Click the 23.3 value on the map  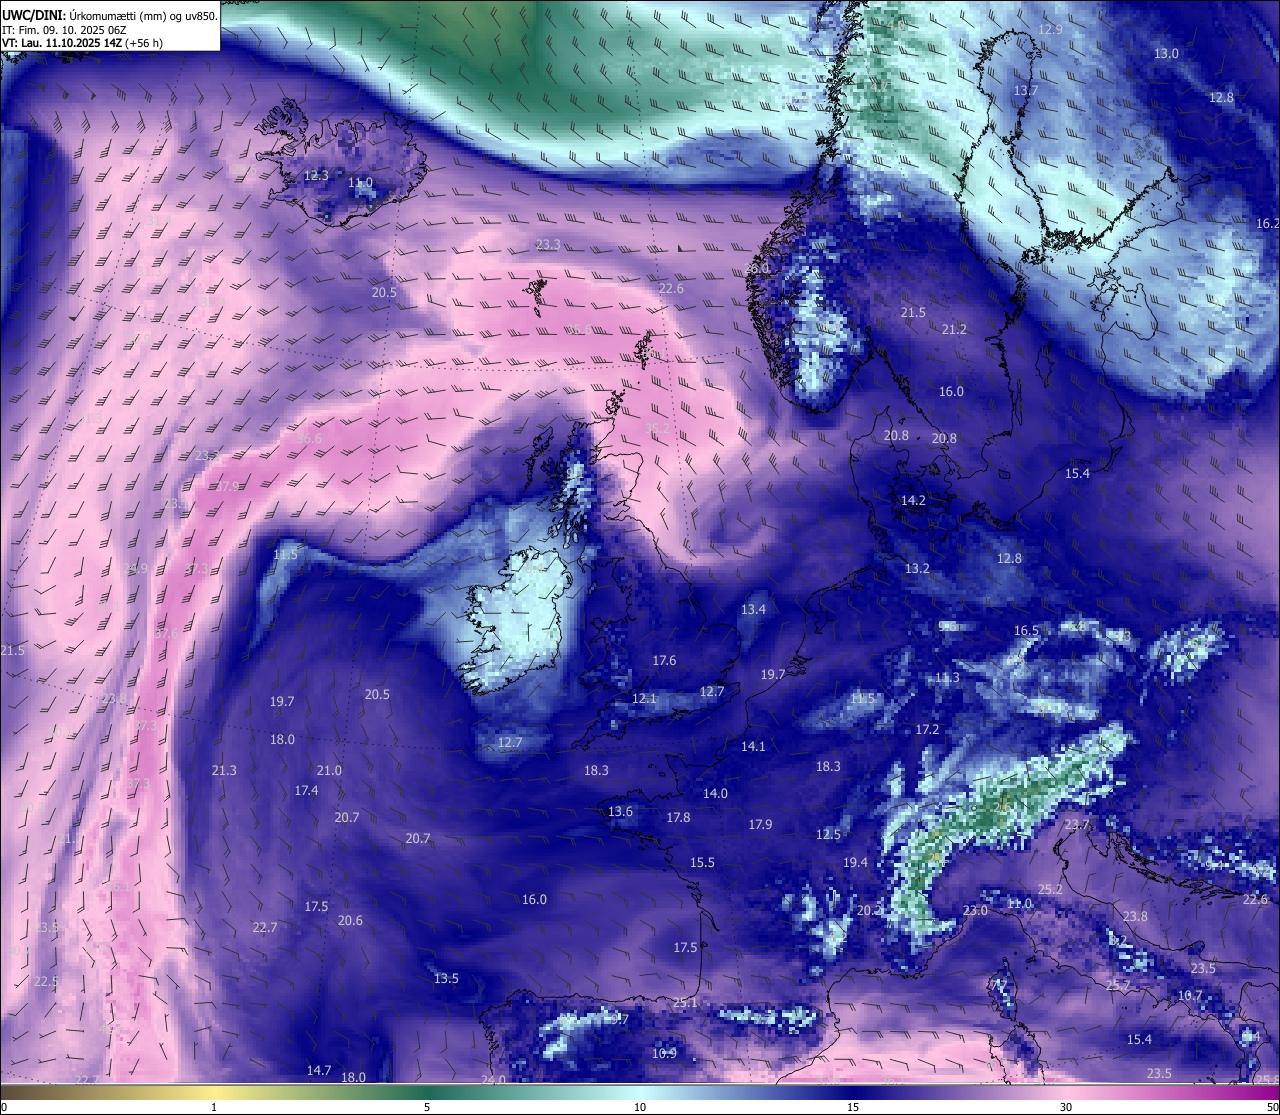coord(548,244)
